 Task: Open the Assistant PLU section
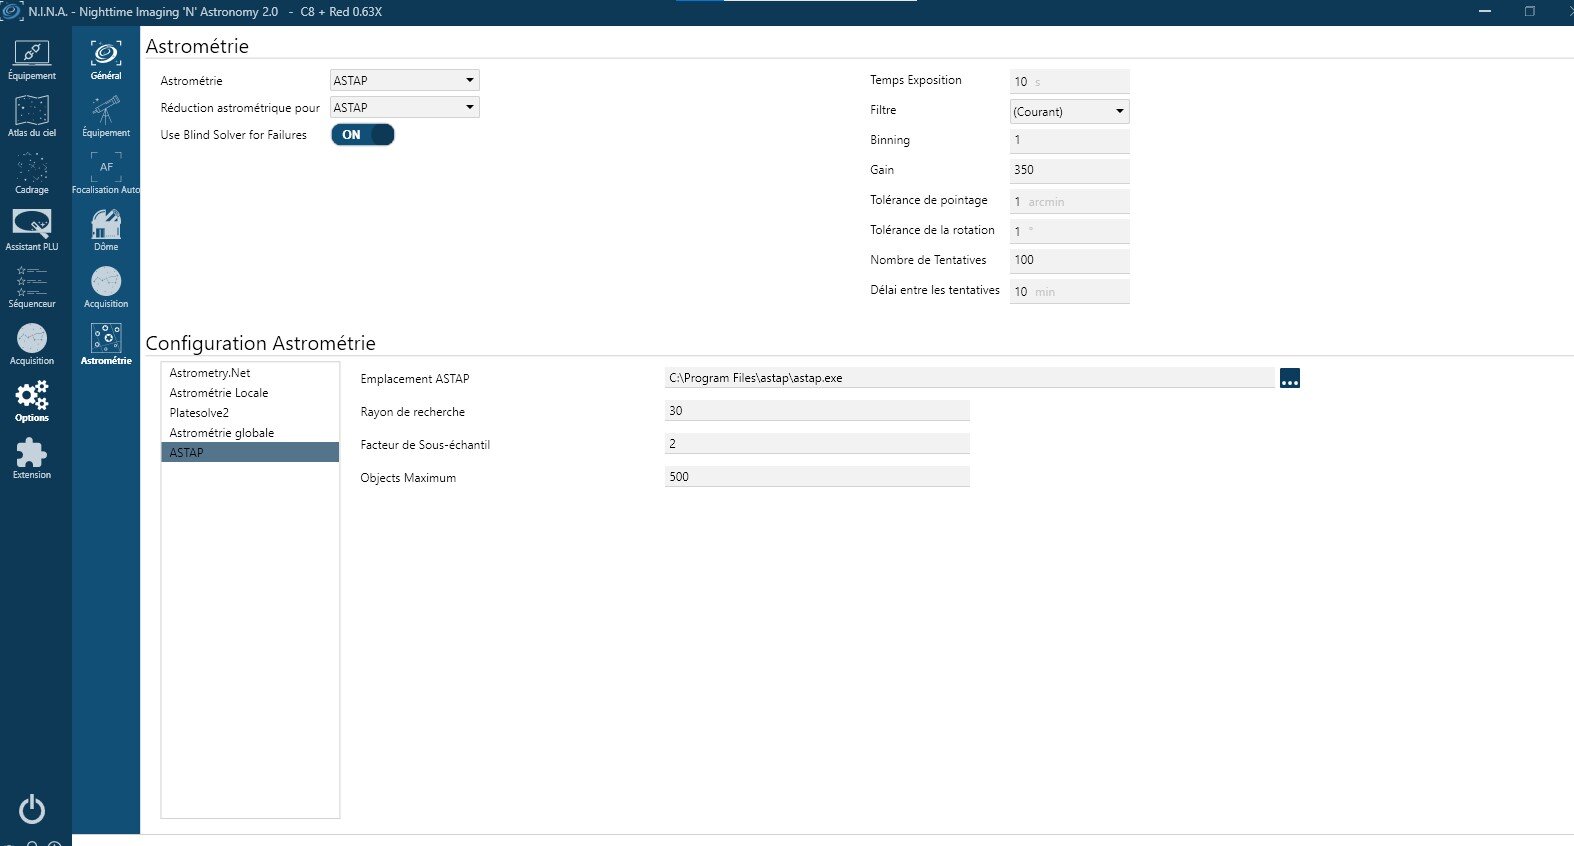[x=32, y=231]
